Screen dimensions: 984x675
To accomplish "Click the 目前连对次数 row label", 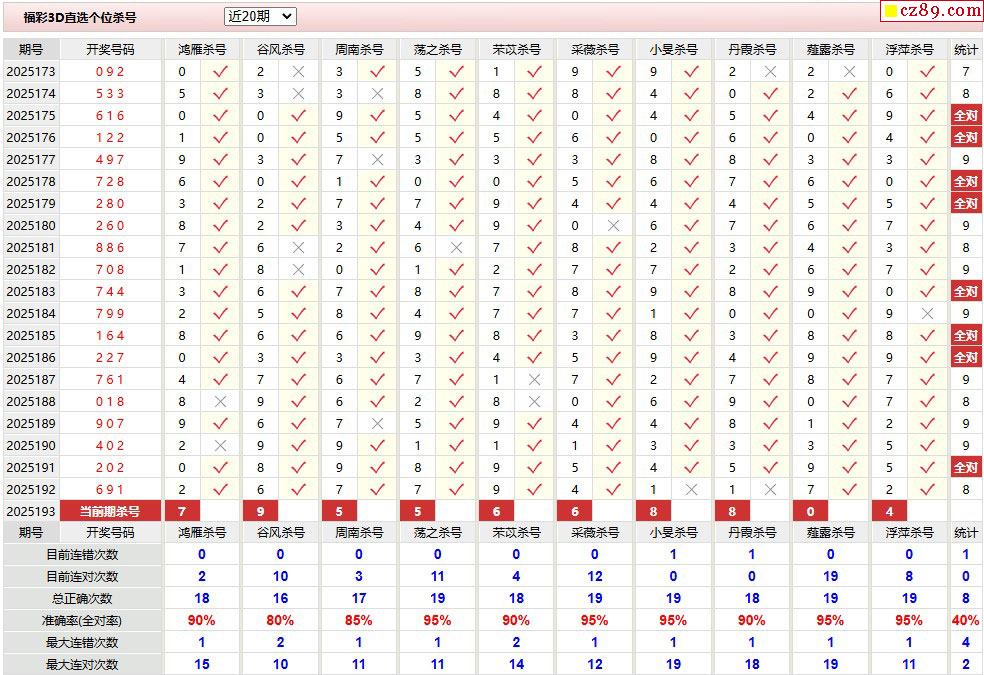I will point(82,577).
